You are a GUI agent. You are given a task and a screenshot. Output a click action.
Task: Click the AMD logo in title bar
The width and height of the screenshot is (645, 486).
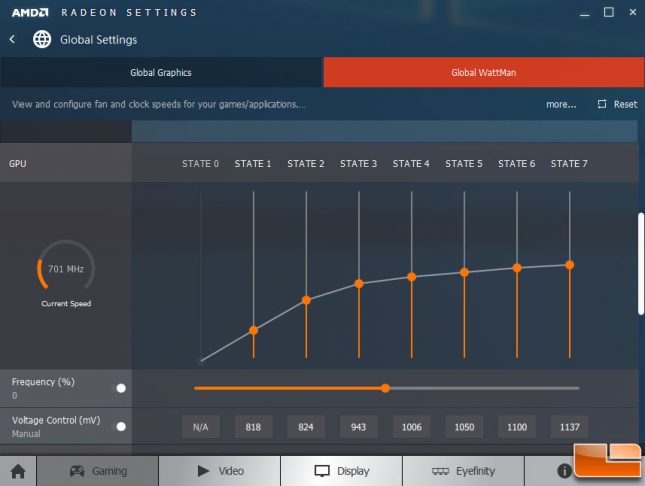[x=30, y=13]
